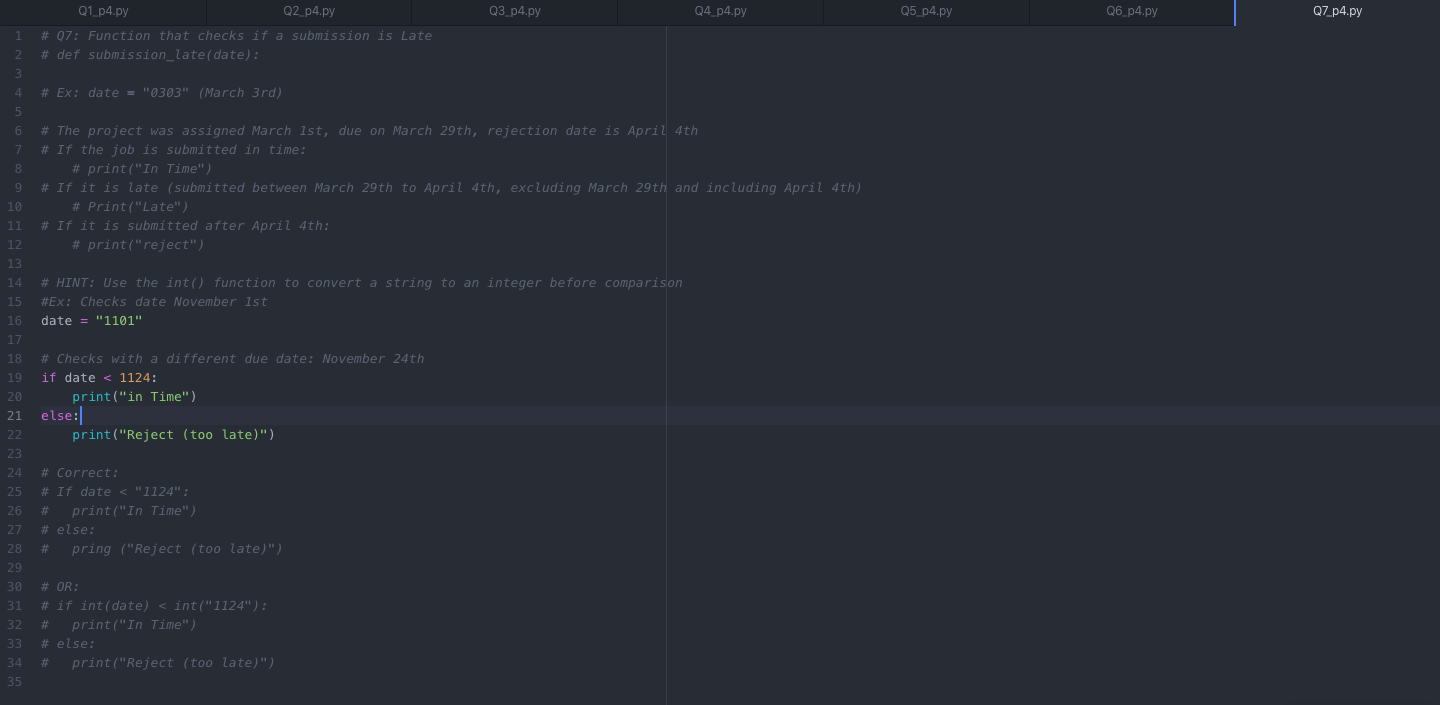Place cursor in '# Ex: date = "0303" (March 3rd)'
Viewport: 1440px width, 705px height.
click(x=162, y=93)
